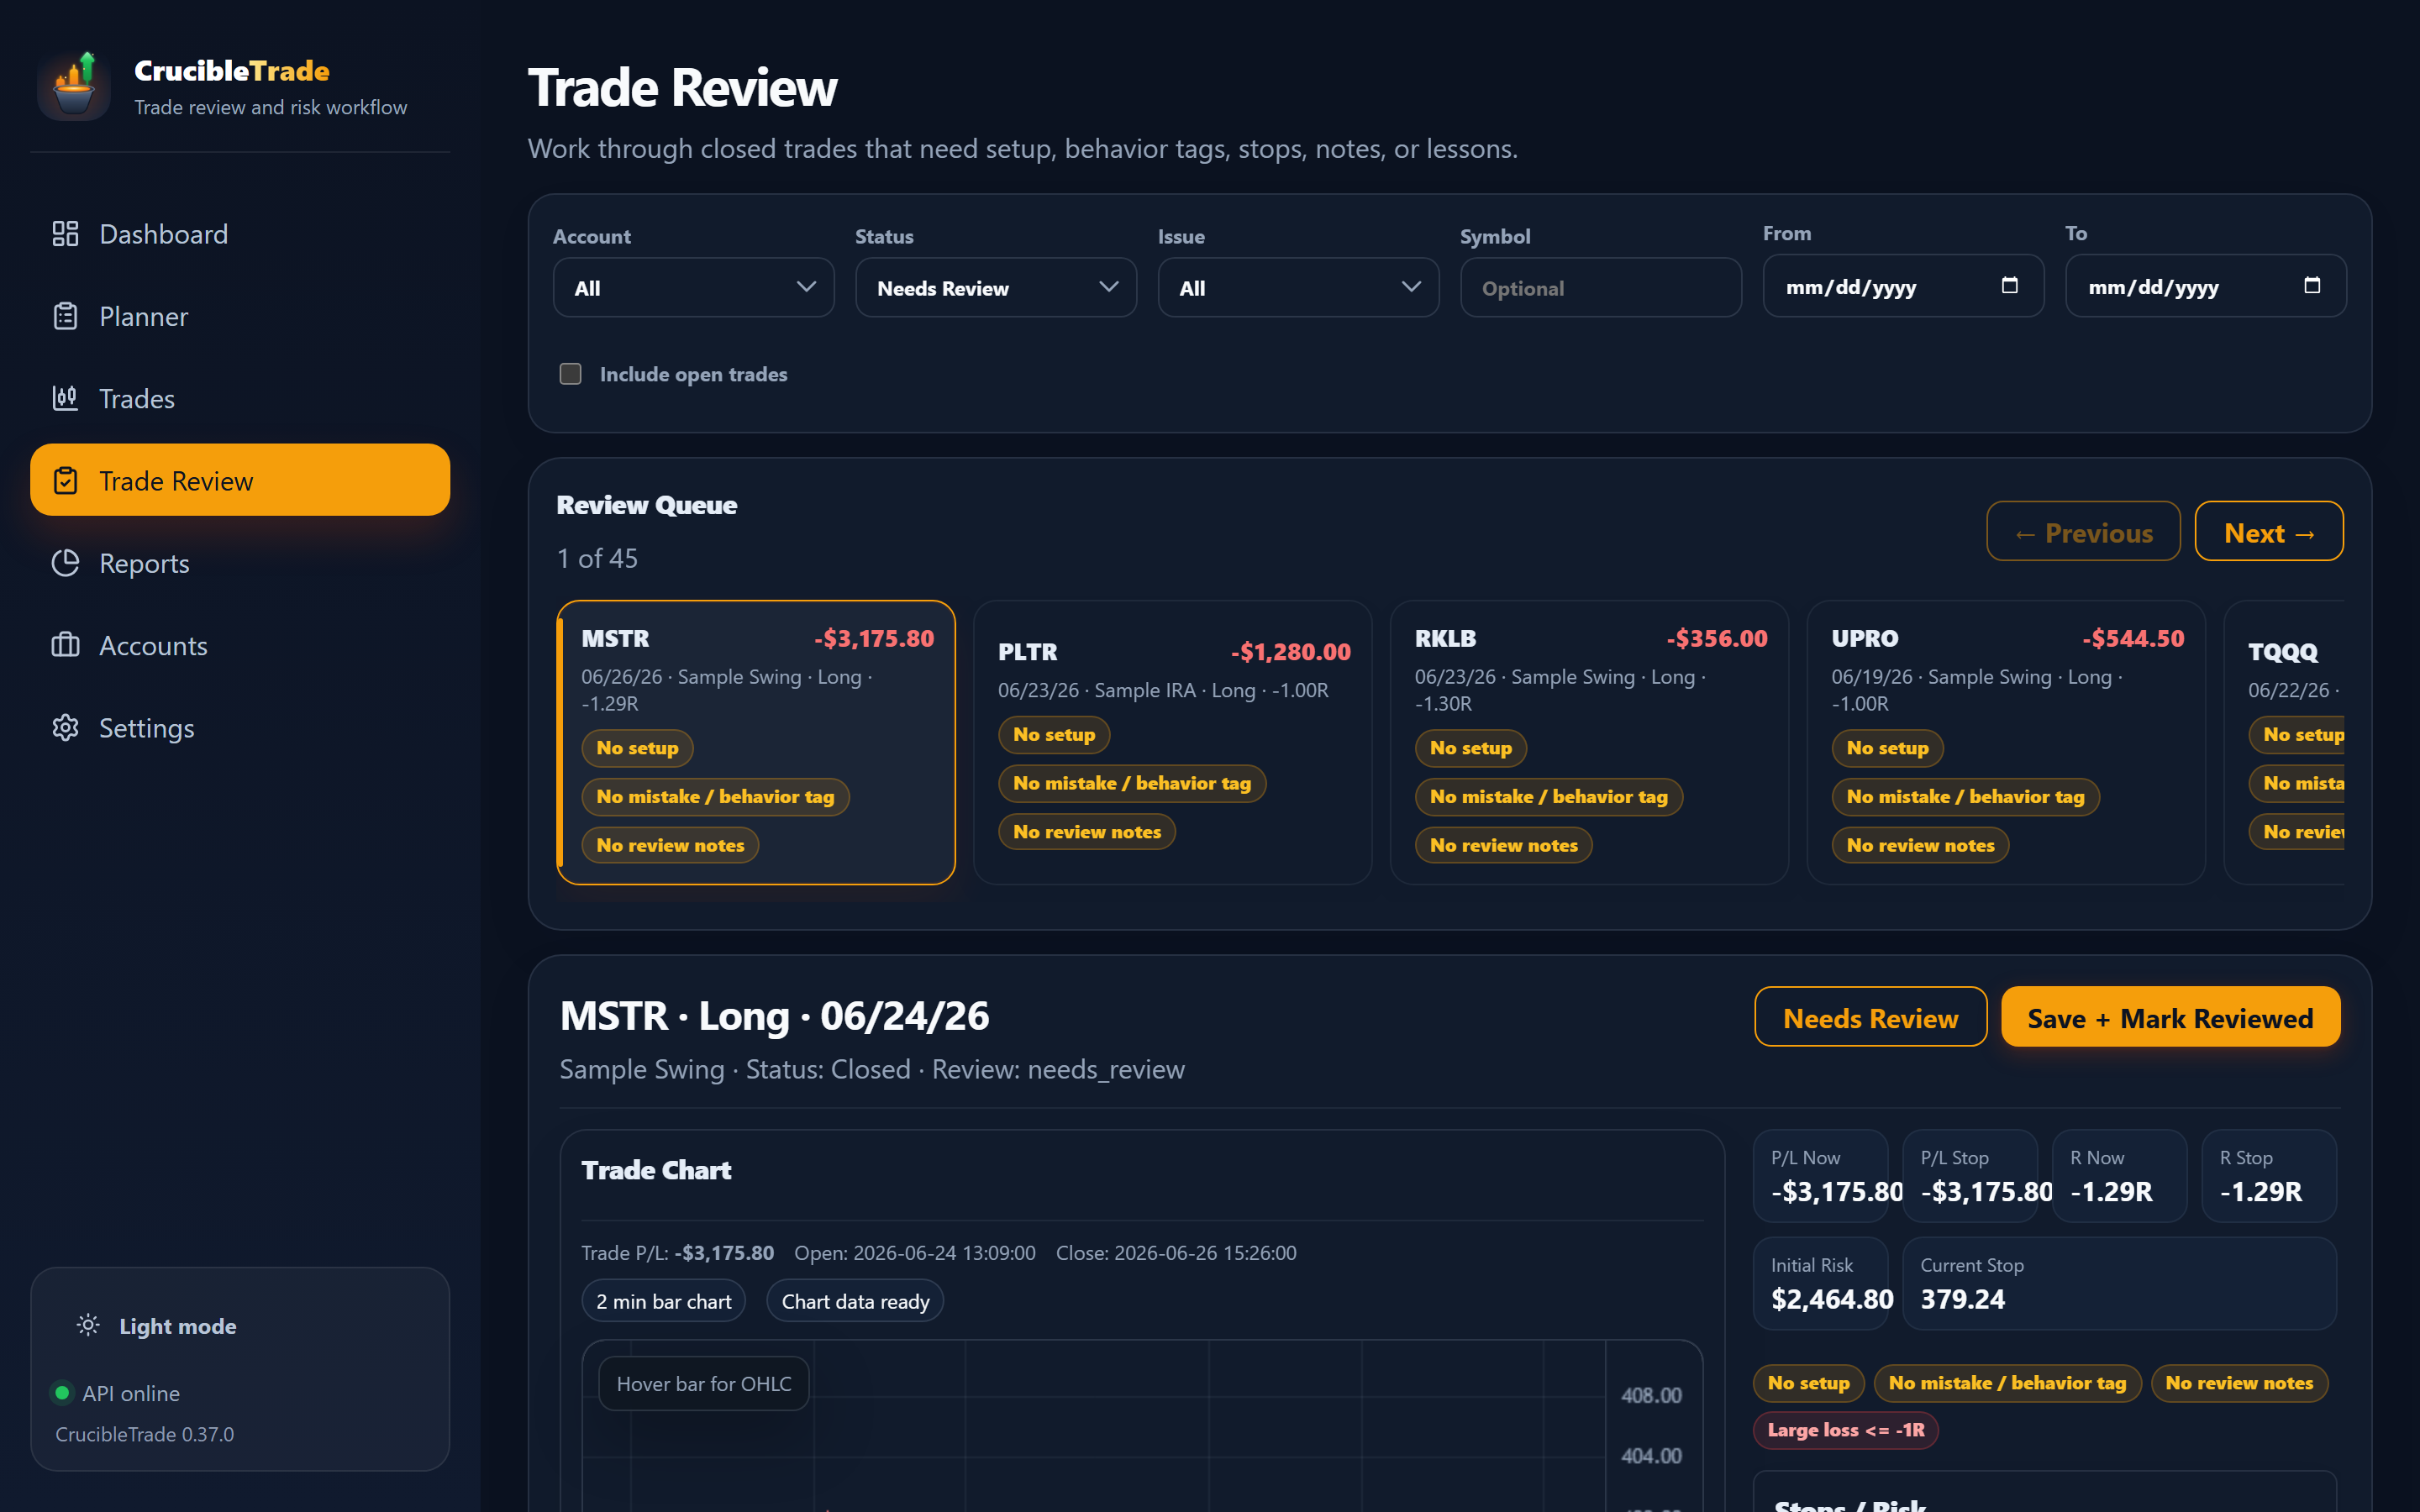Click the P/L Now stat tile
This screenshot has height=1512, width=2420.
coord(1820,1175)
